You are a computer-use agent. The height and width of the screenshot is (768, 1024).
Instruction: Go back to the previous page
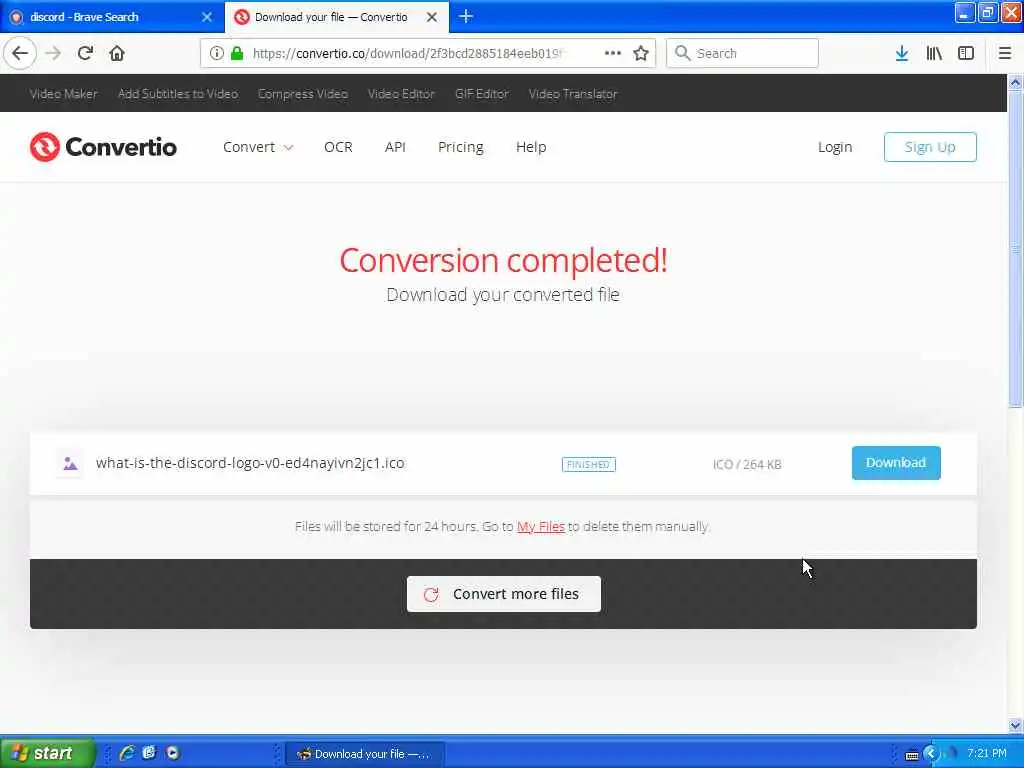click(20, 53)
